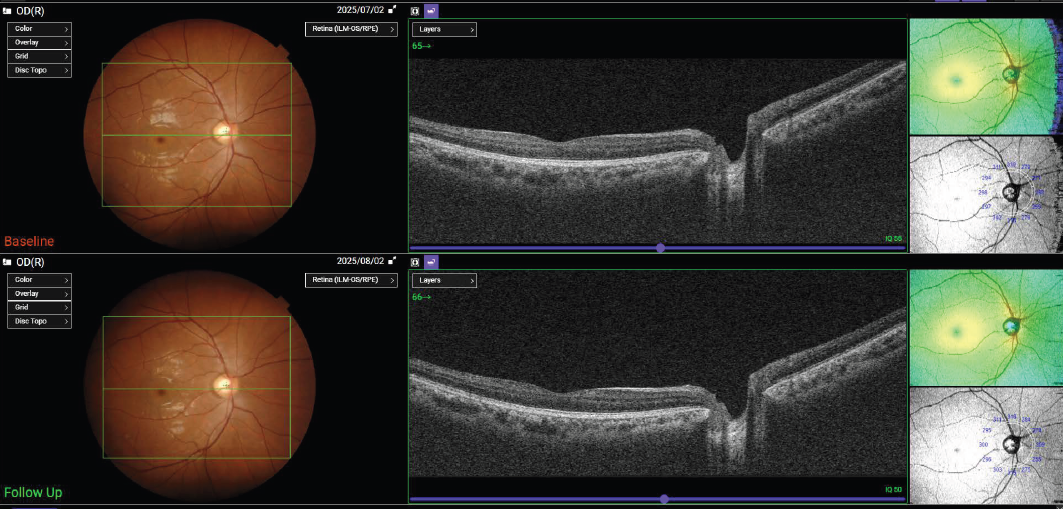Click the folder icon beside follow-up OD(R)
Viewport: 1063px width, 509px height.
7,262
